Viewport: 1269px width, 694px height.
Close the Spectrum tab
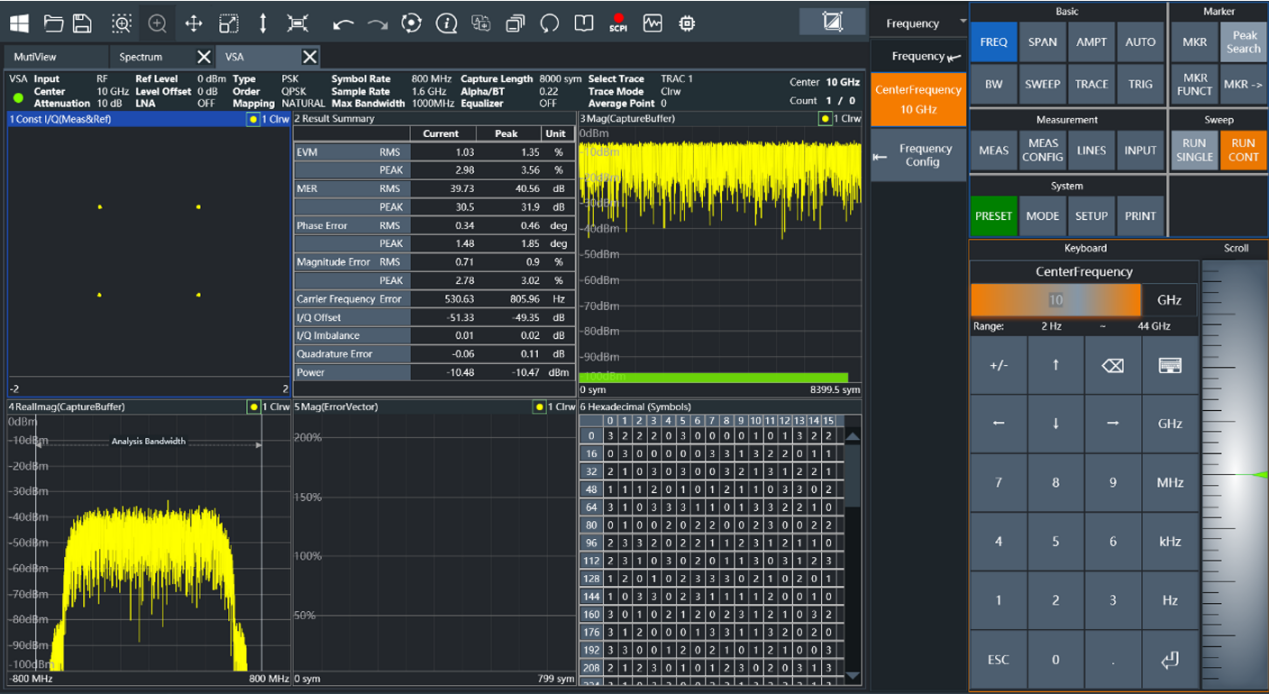pos(203,57)
